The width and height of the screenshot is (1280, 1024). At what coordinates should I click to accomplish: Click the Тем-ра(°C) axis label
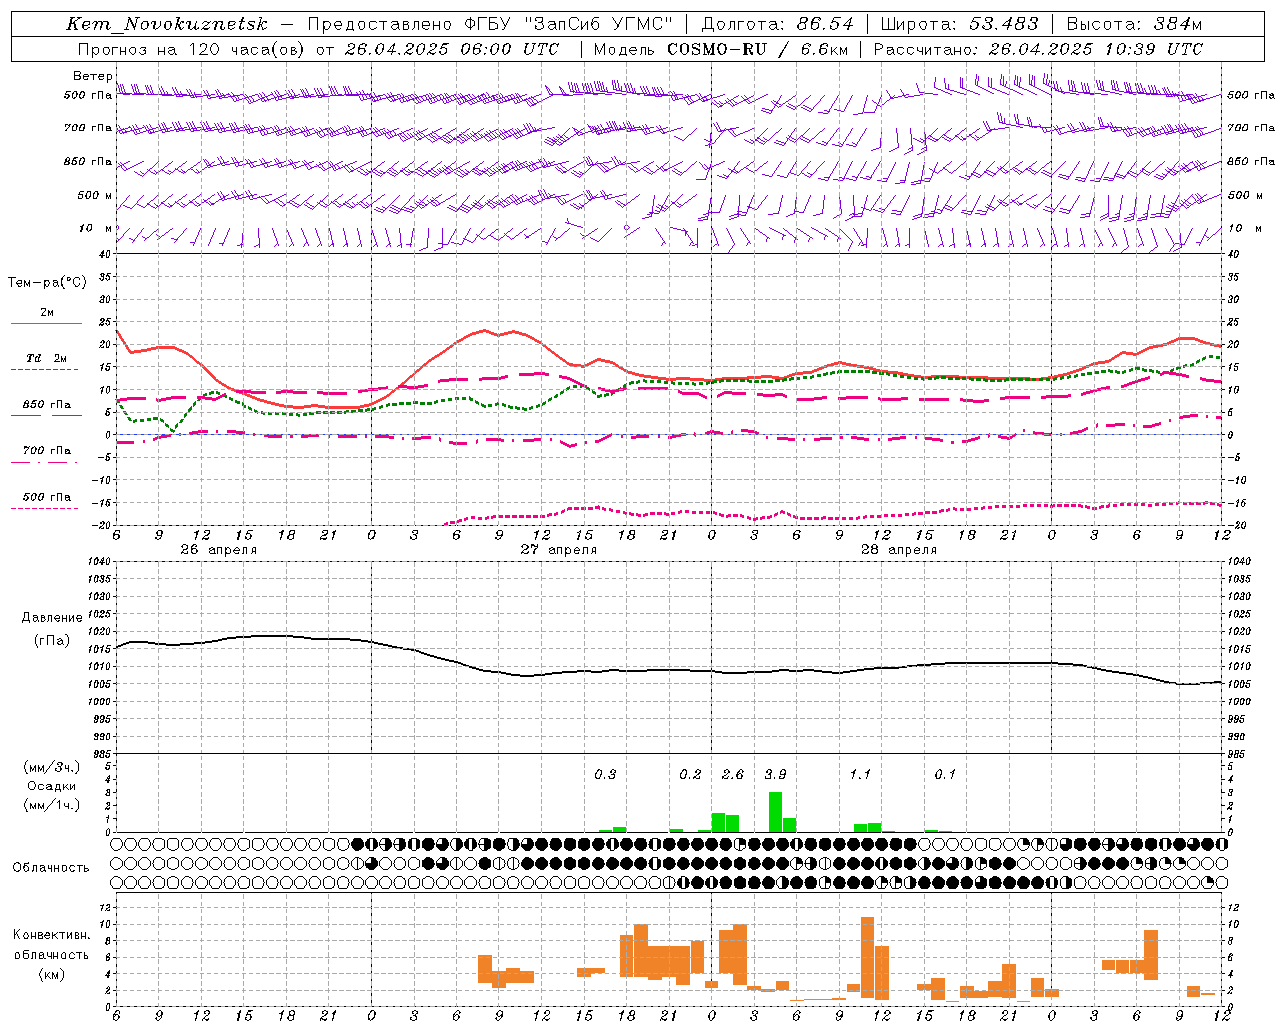pos(47,283)
